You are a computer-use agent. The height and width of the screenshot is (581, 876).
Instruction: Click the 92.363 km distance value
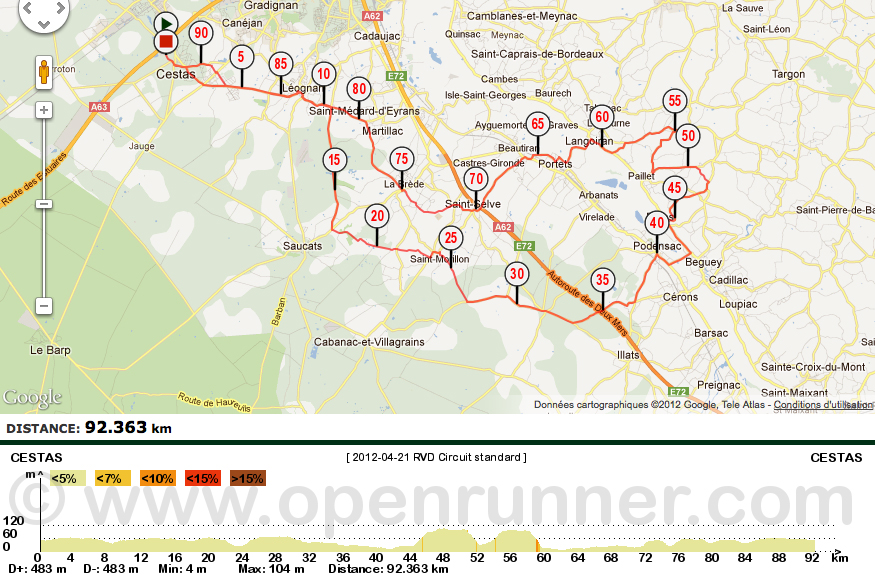tap(128, 428)
